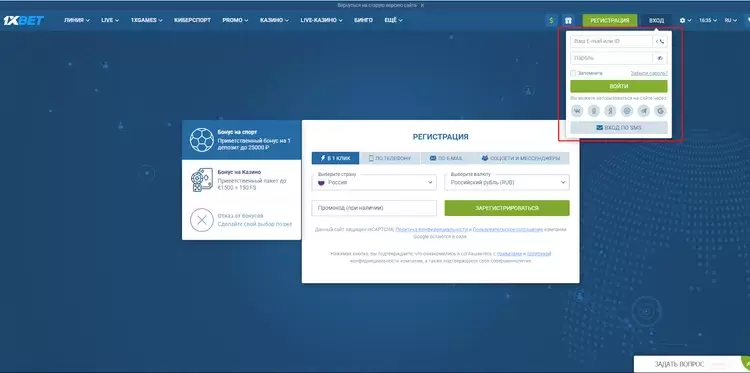Click the ВХОД header button
Screen dimensions: 750x373
point(656,21)
